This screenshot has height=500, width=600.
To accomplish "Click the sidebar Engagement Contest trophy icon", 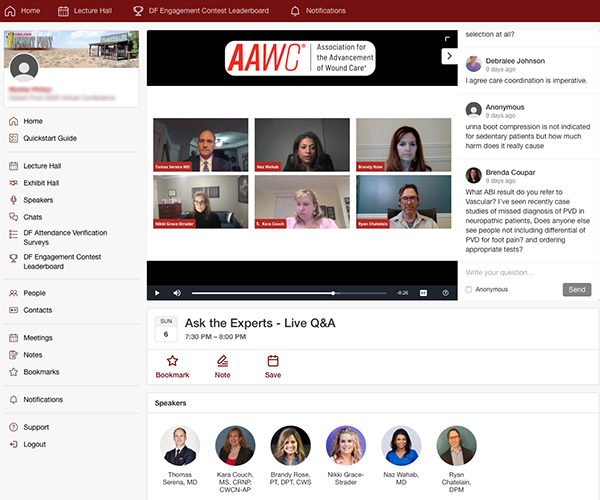I will coord(13,258).
